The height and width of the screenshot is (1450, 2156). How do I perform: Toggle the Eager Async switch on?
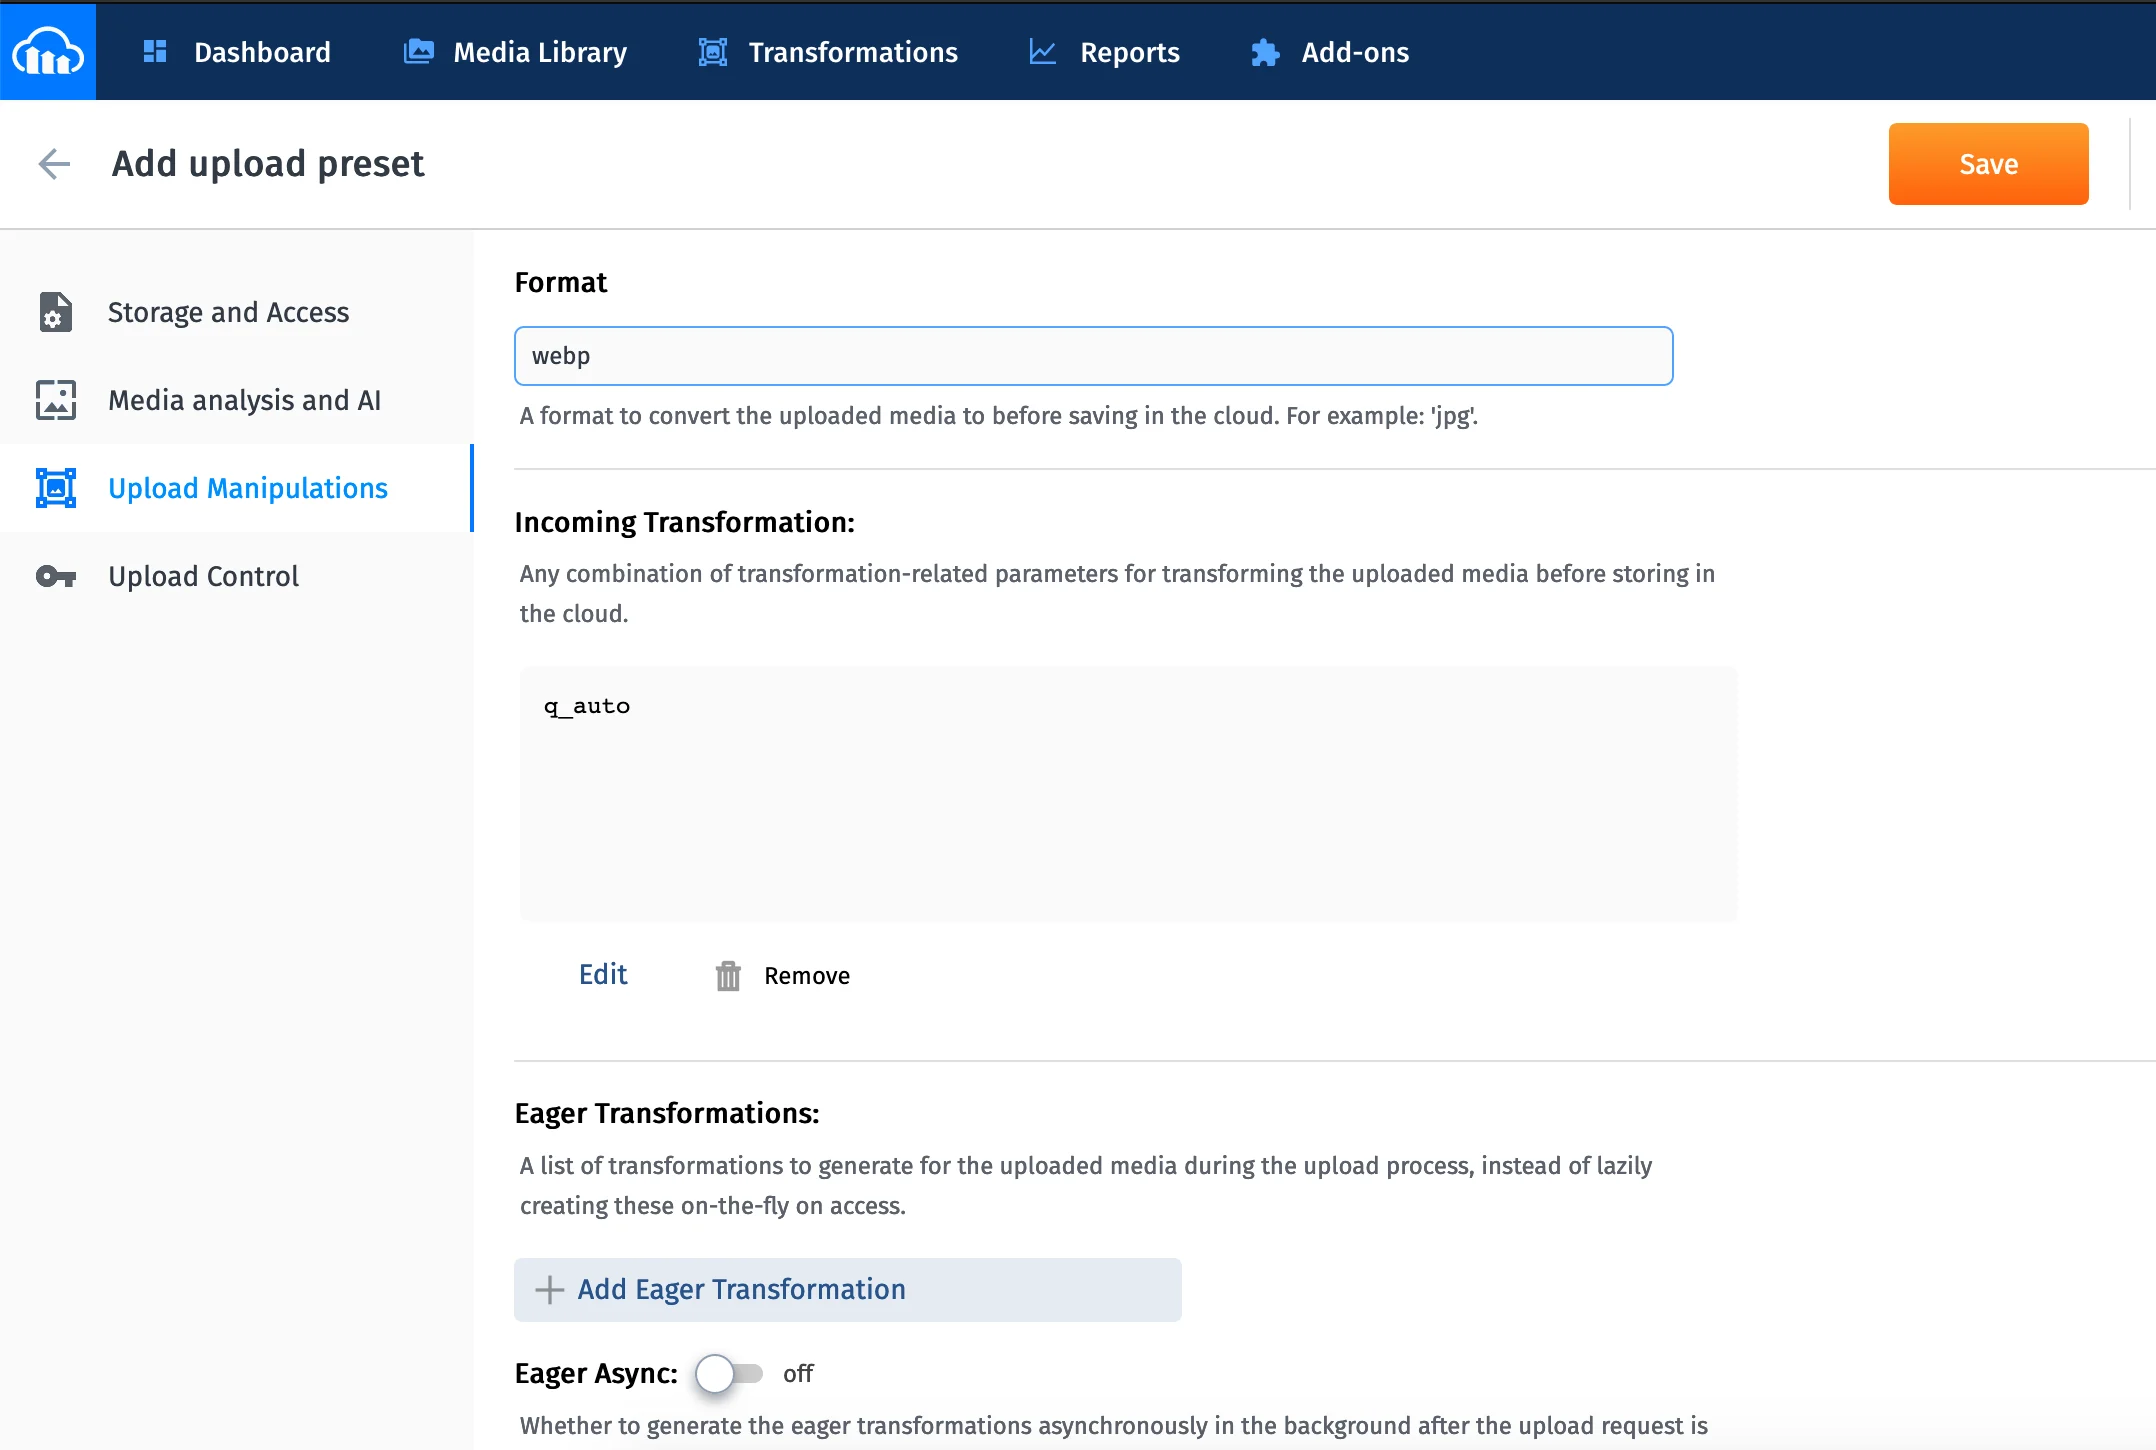pos(729,1373)
